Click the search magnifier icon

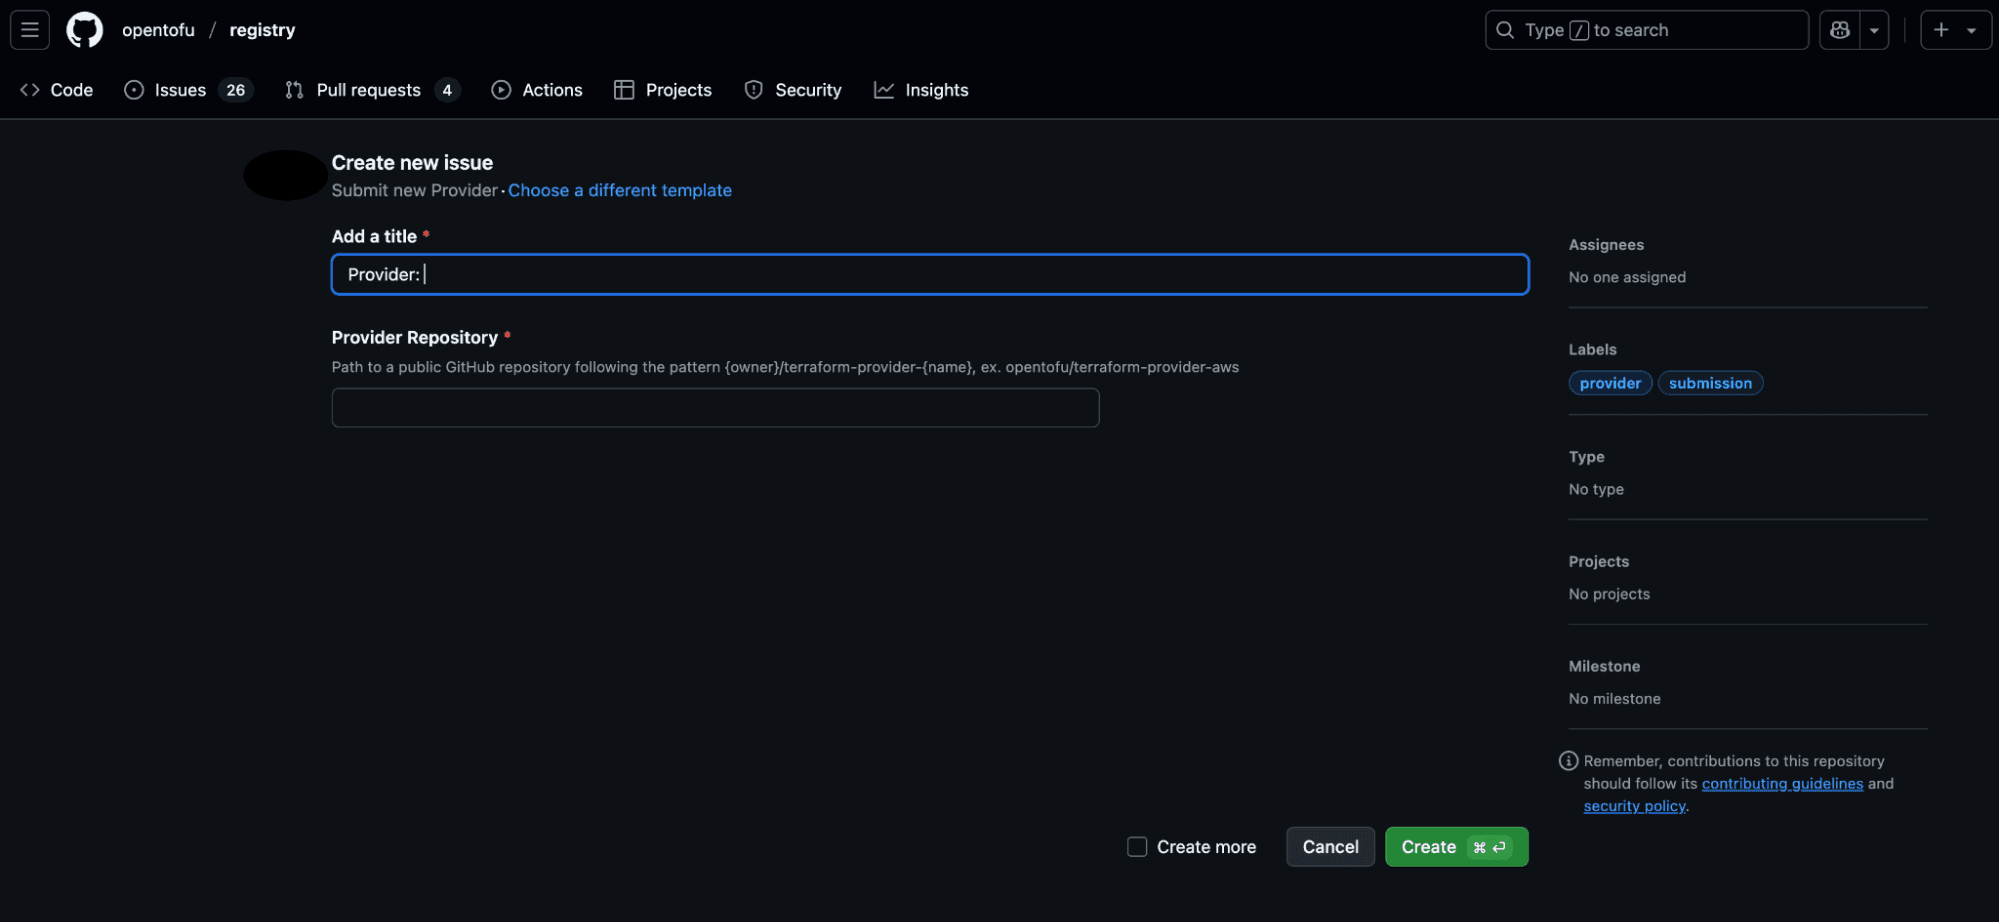tap(1505, 30)
